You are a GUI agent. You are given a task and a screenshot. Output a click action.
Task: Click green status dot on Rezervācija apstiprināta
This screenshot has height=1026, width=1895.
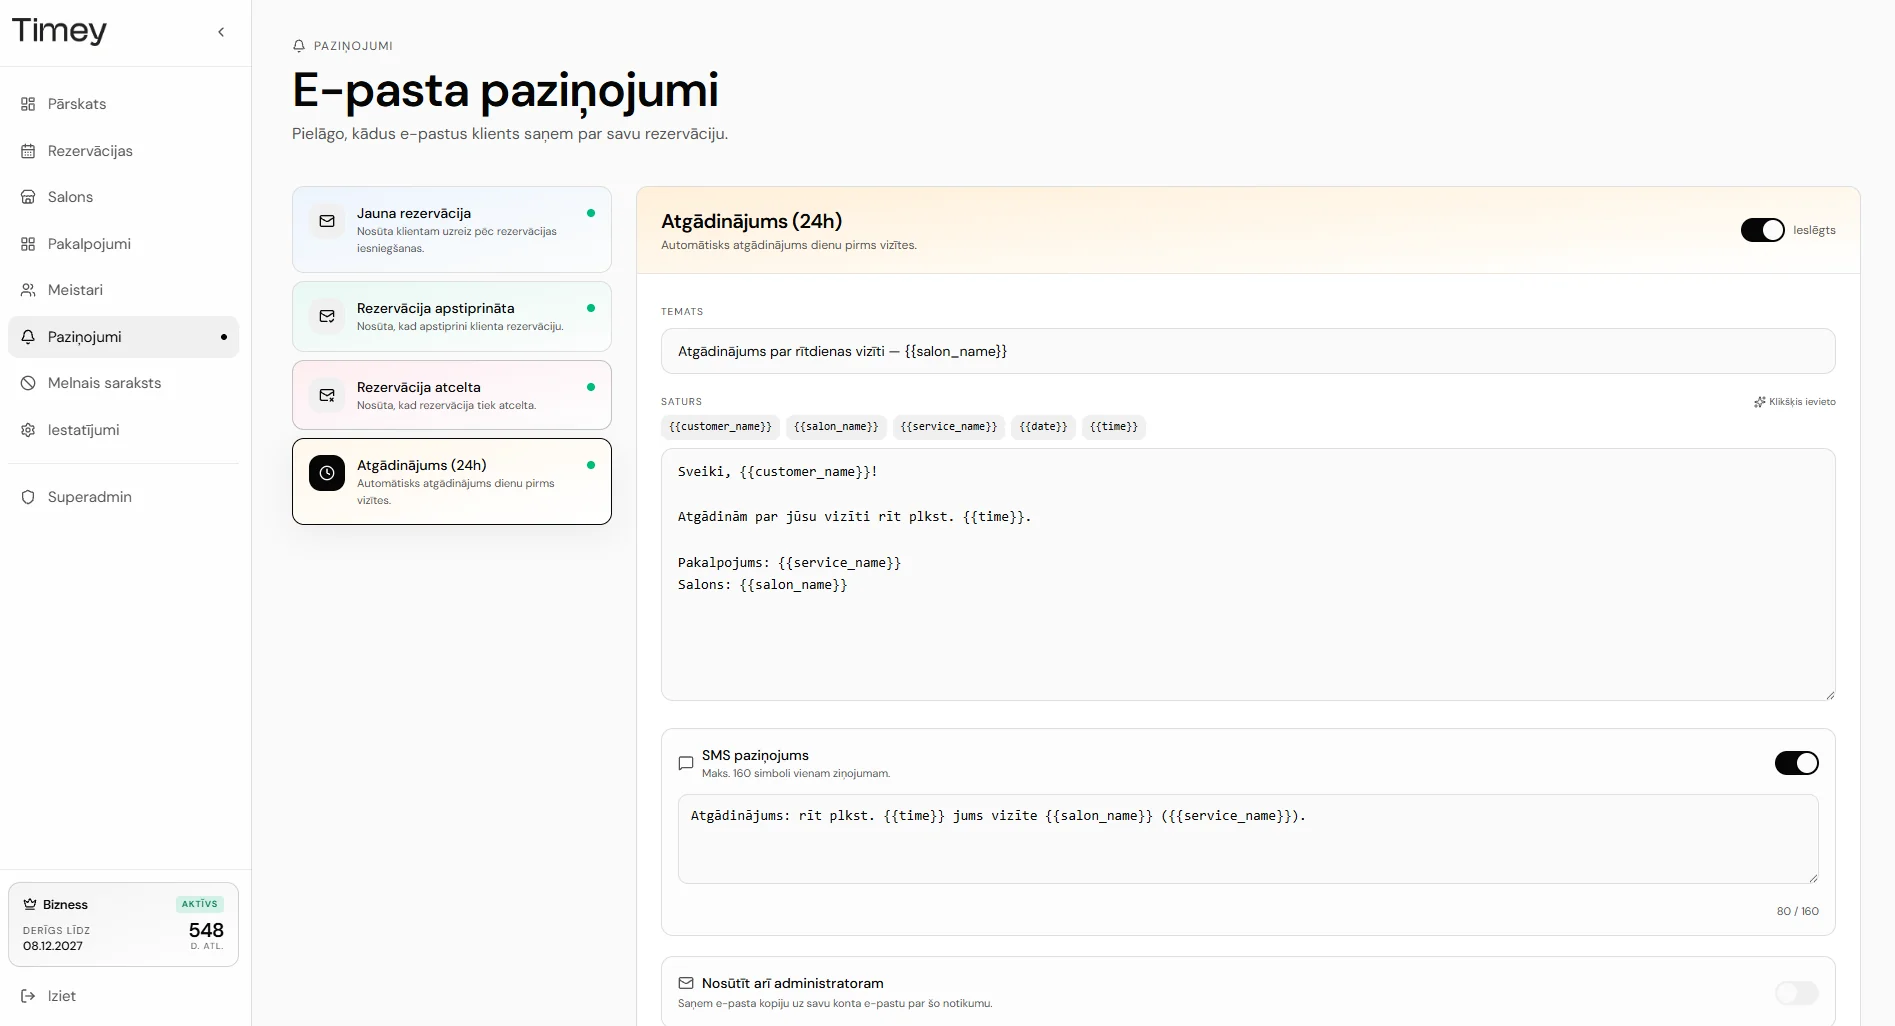(x=591, y=308)
